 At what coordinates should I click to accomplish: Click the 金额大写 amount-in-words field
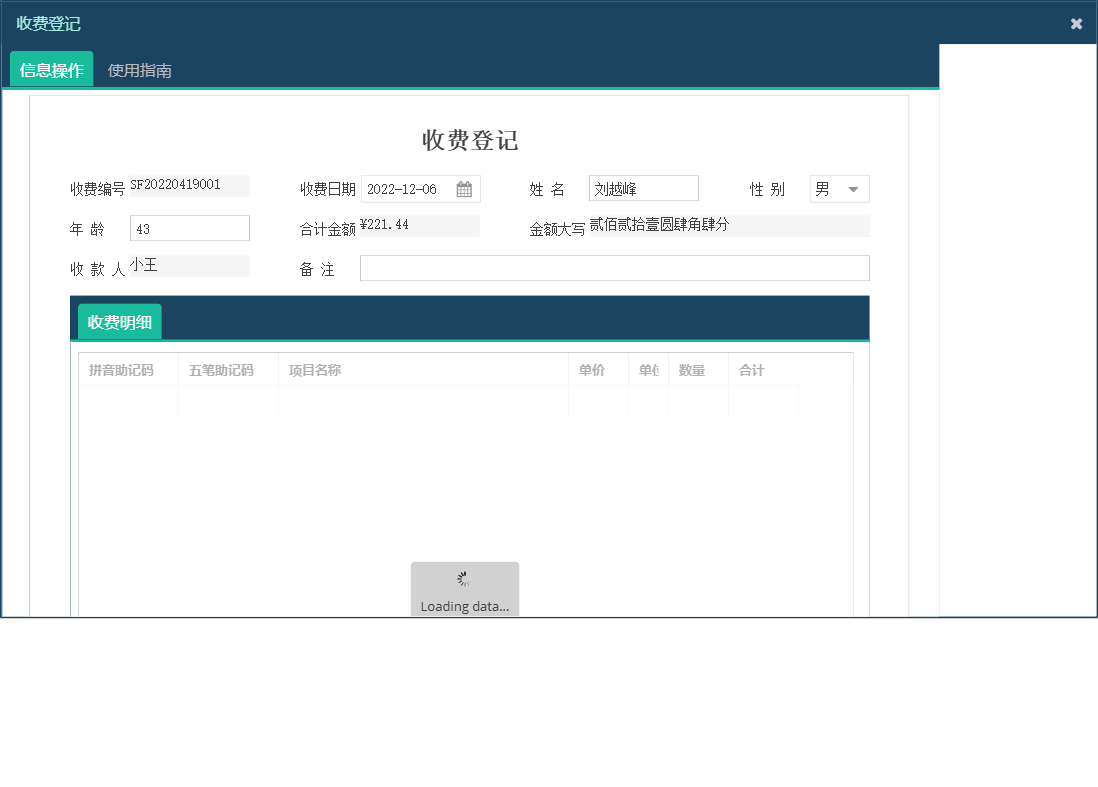click(x=730, y=225)
